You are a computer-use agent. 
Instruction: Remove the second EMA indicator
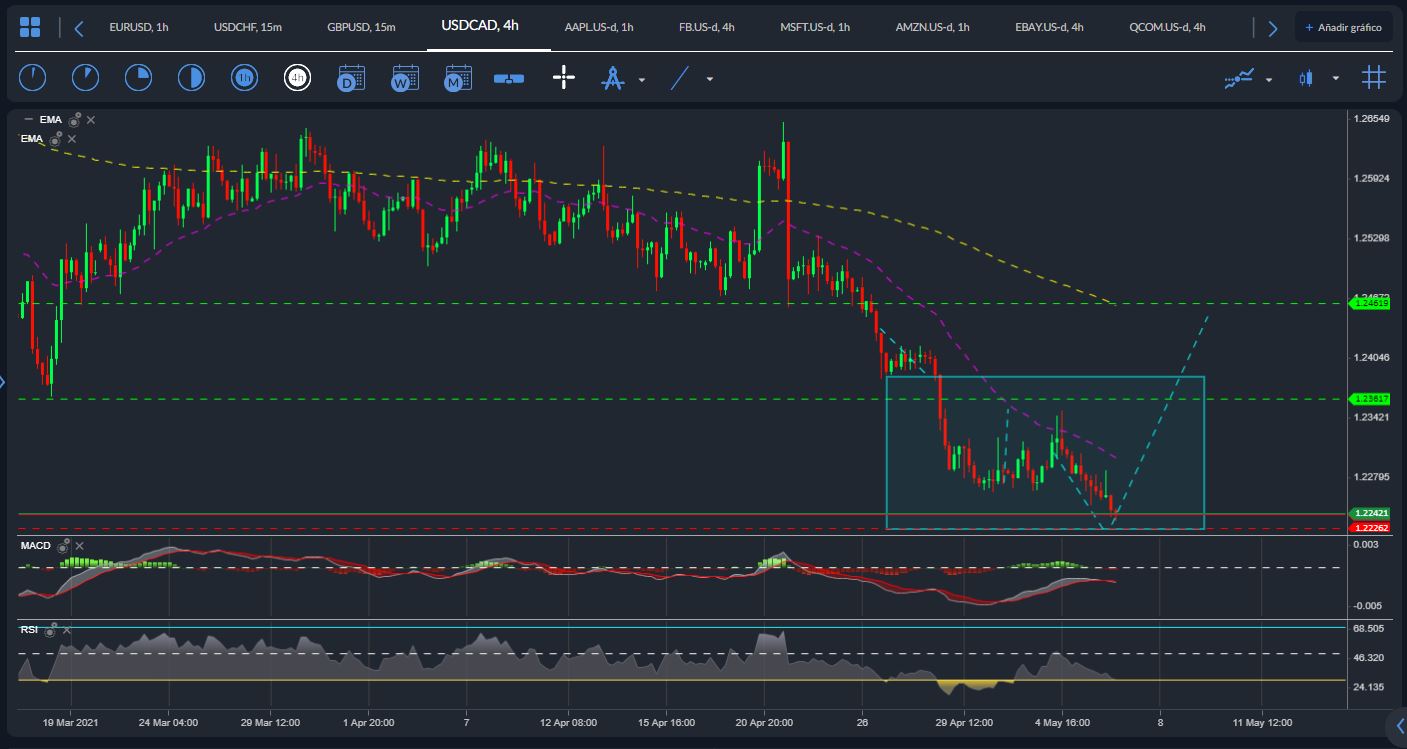tap(72, 140)
